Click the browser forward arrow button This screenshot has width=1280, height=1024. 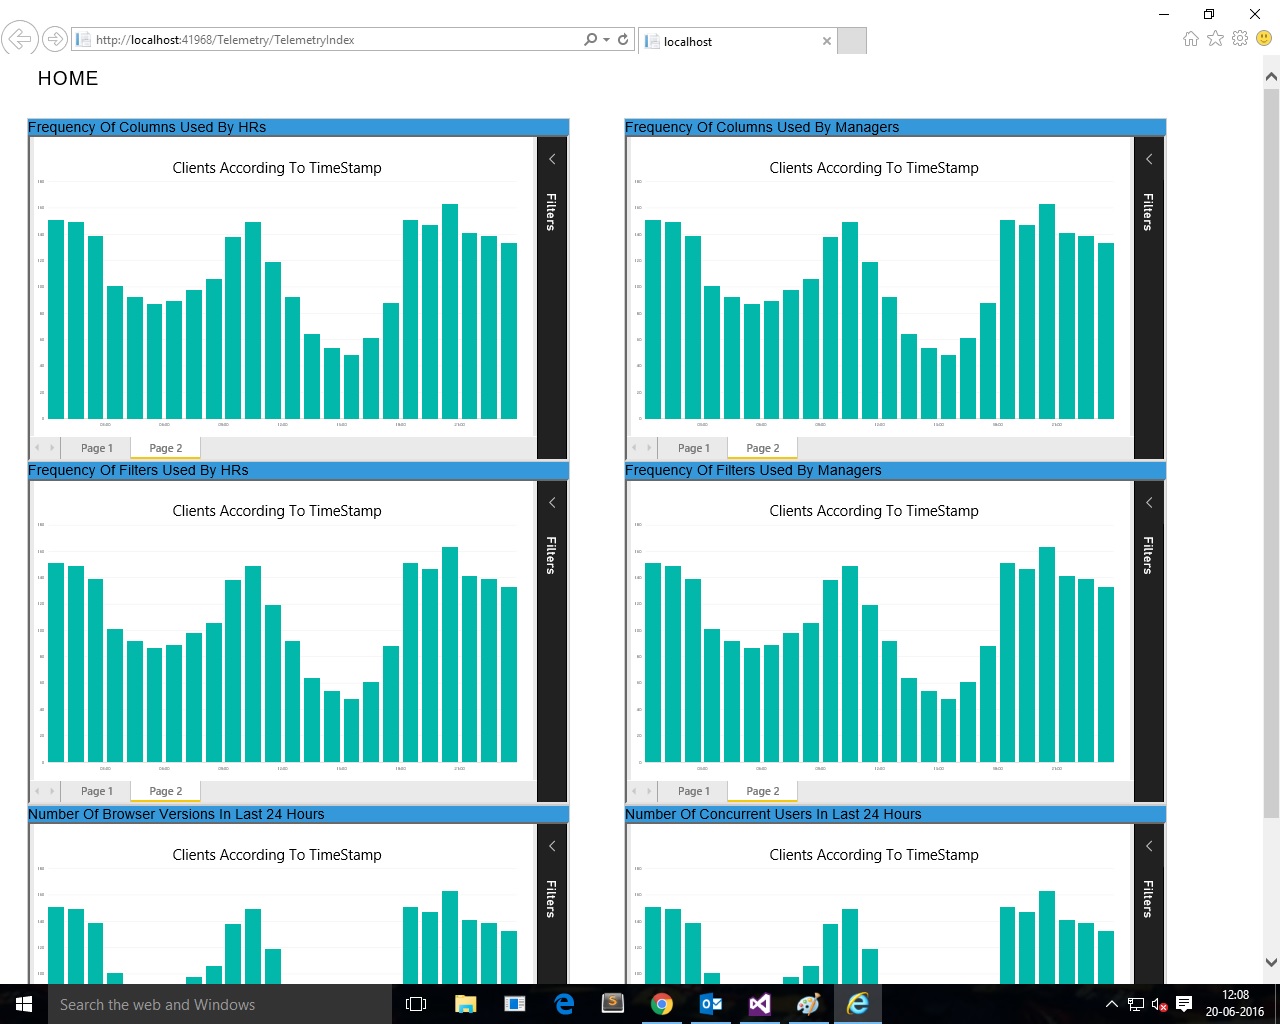coord(55,40)
